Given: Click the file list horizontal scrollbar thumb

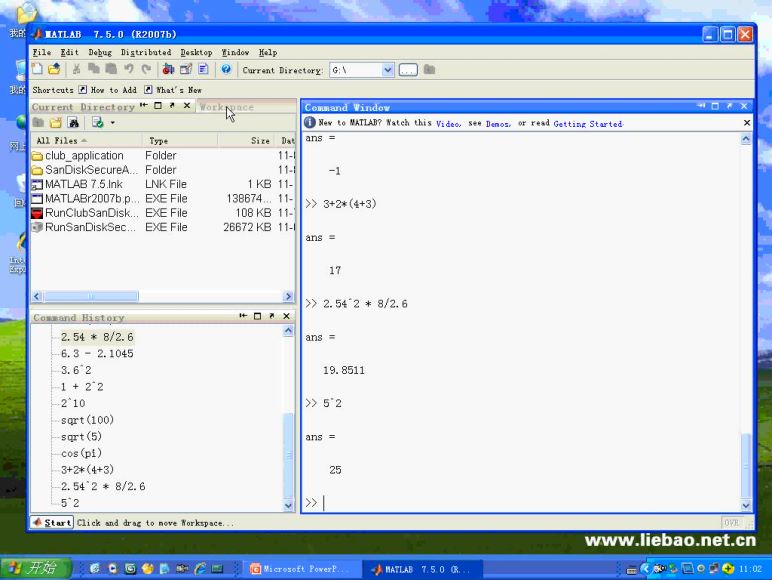Looking at the screenshot, I should [91, 296].
